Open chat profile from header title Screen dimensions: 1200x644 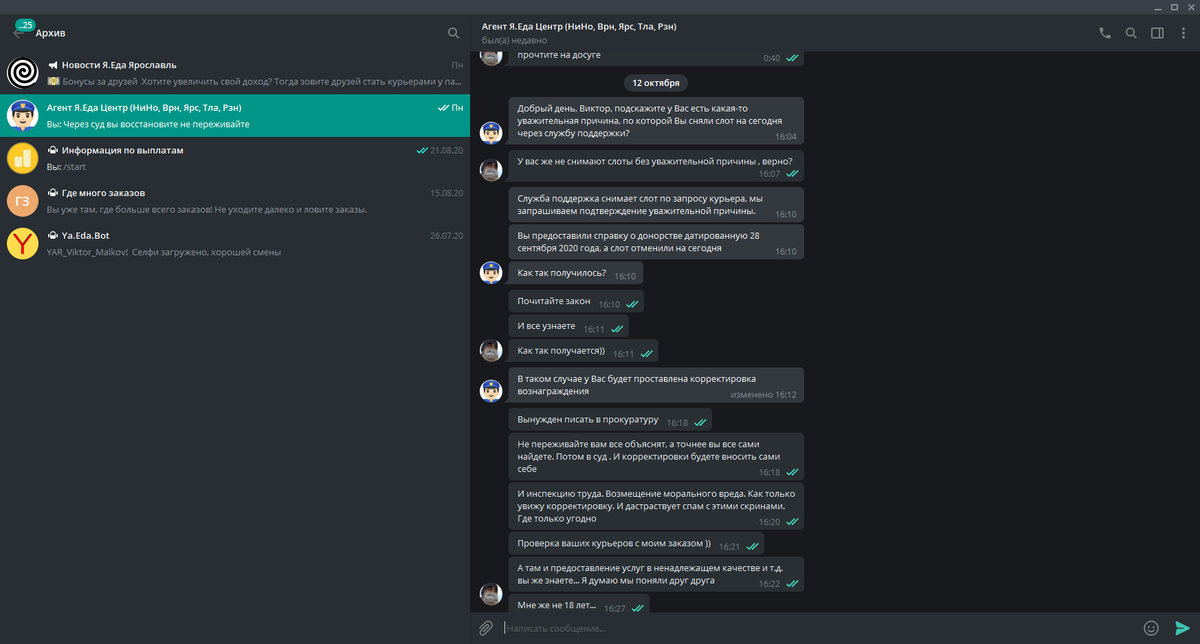pos(579,26)
